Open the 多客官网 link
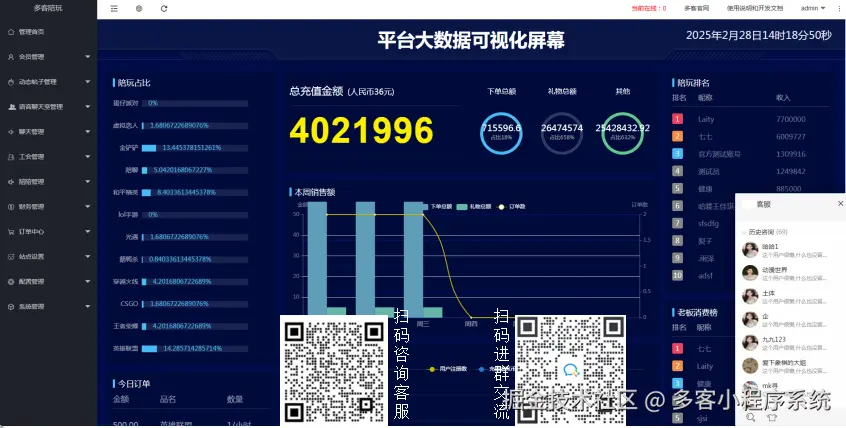This screenshot has width=846, height=428. pyautogui.click(x=696, y=9)
